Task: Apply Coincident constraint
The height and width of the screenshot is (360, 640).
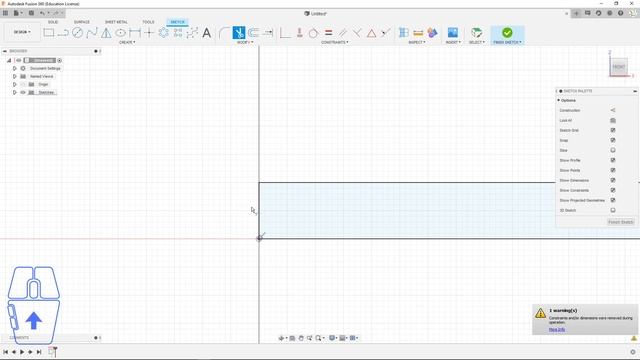Action: (300, 33)
